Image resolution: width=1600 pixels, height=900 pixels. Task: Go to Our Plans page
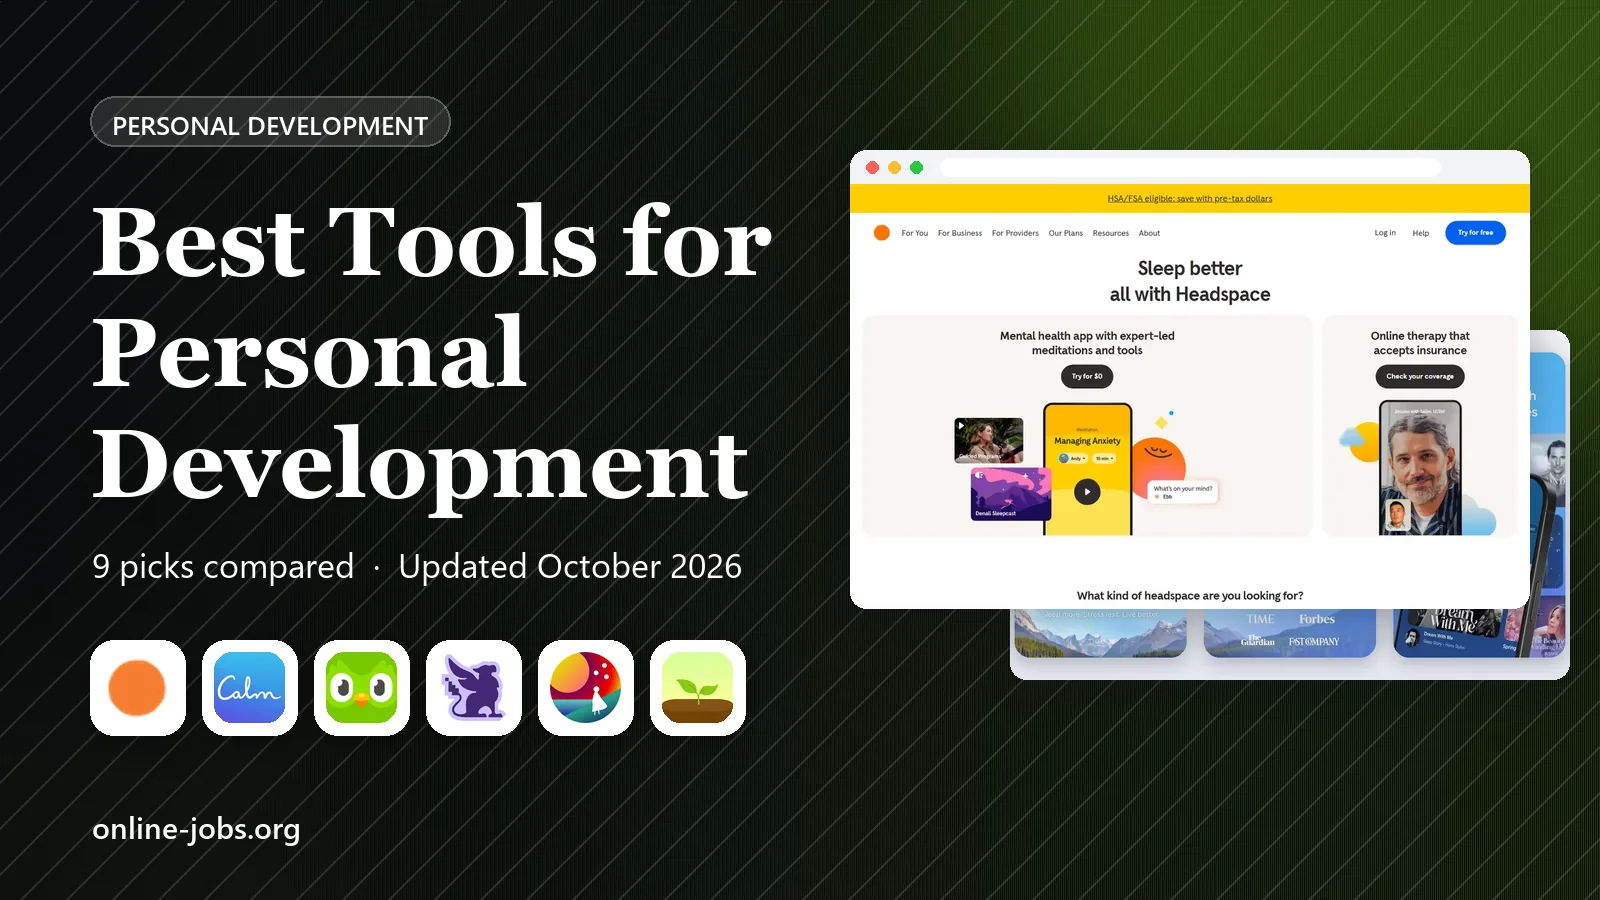tap(1065, 233)
